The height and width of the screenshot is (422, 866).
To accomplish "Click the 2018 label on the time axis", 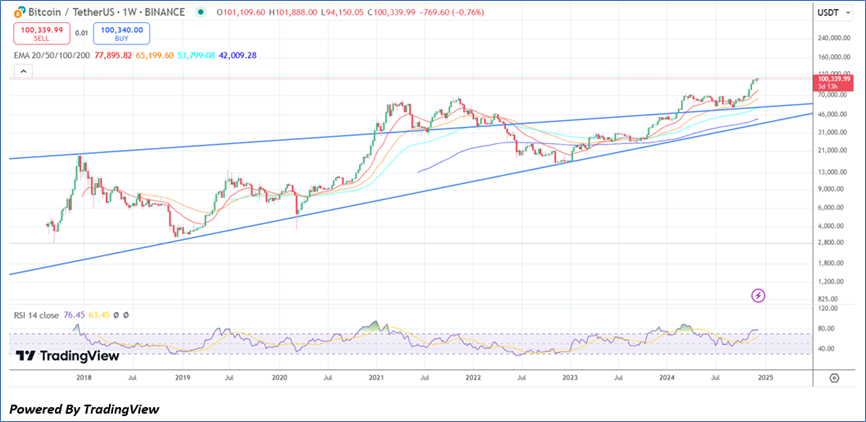I will 83,378.
